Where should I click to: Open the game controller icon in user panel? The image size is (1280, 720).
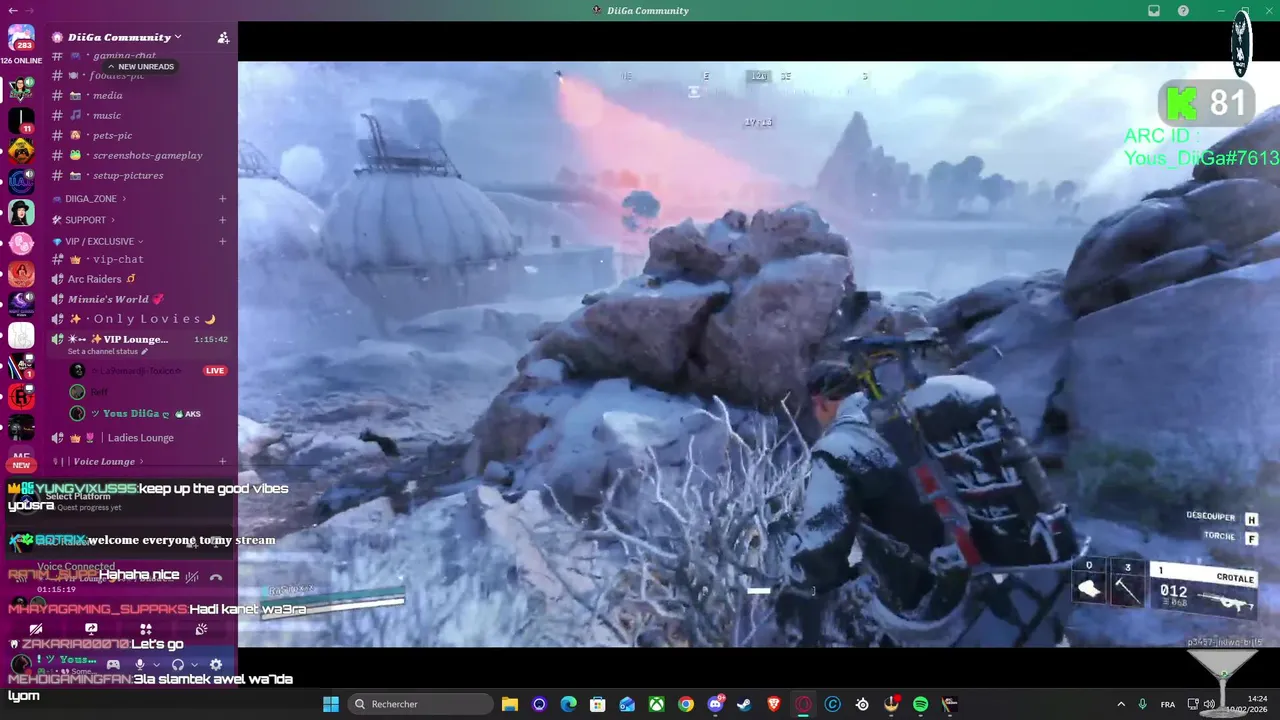coord(114,664)
